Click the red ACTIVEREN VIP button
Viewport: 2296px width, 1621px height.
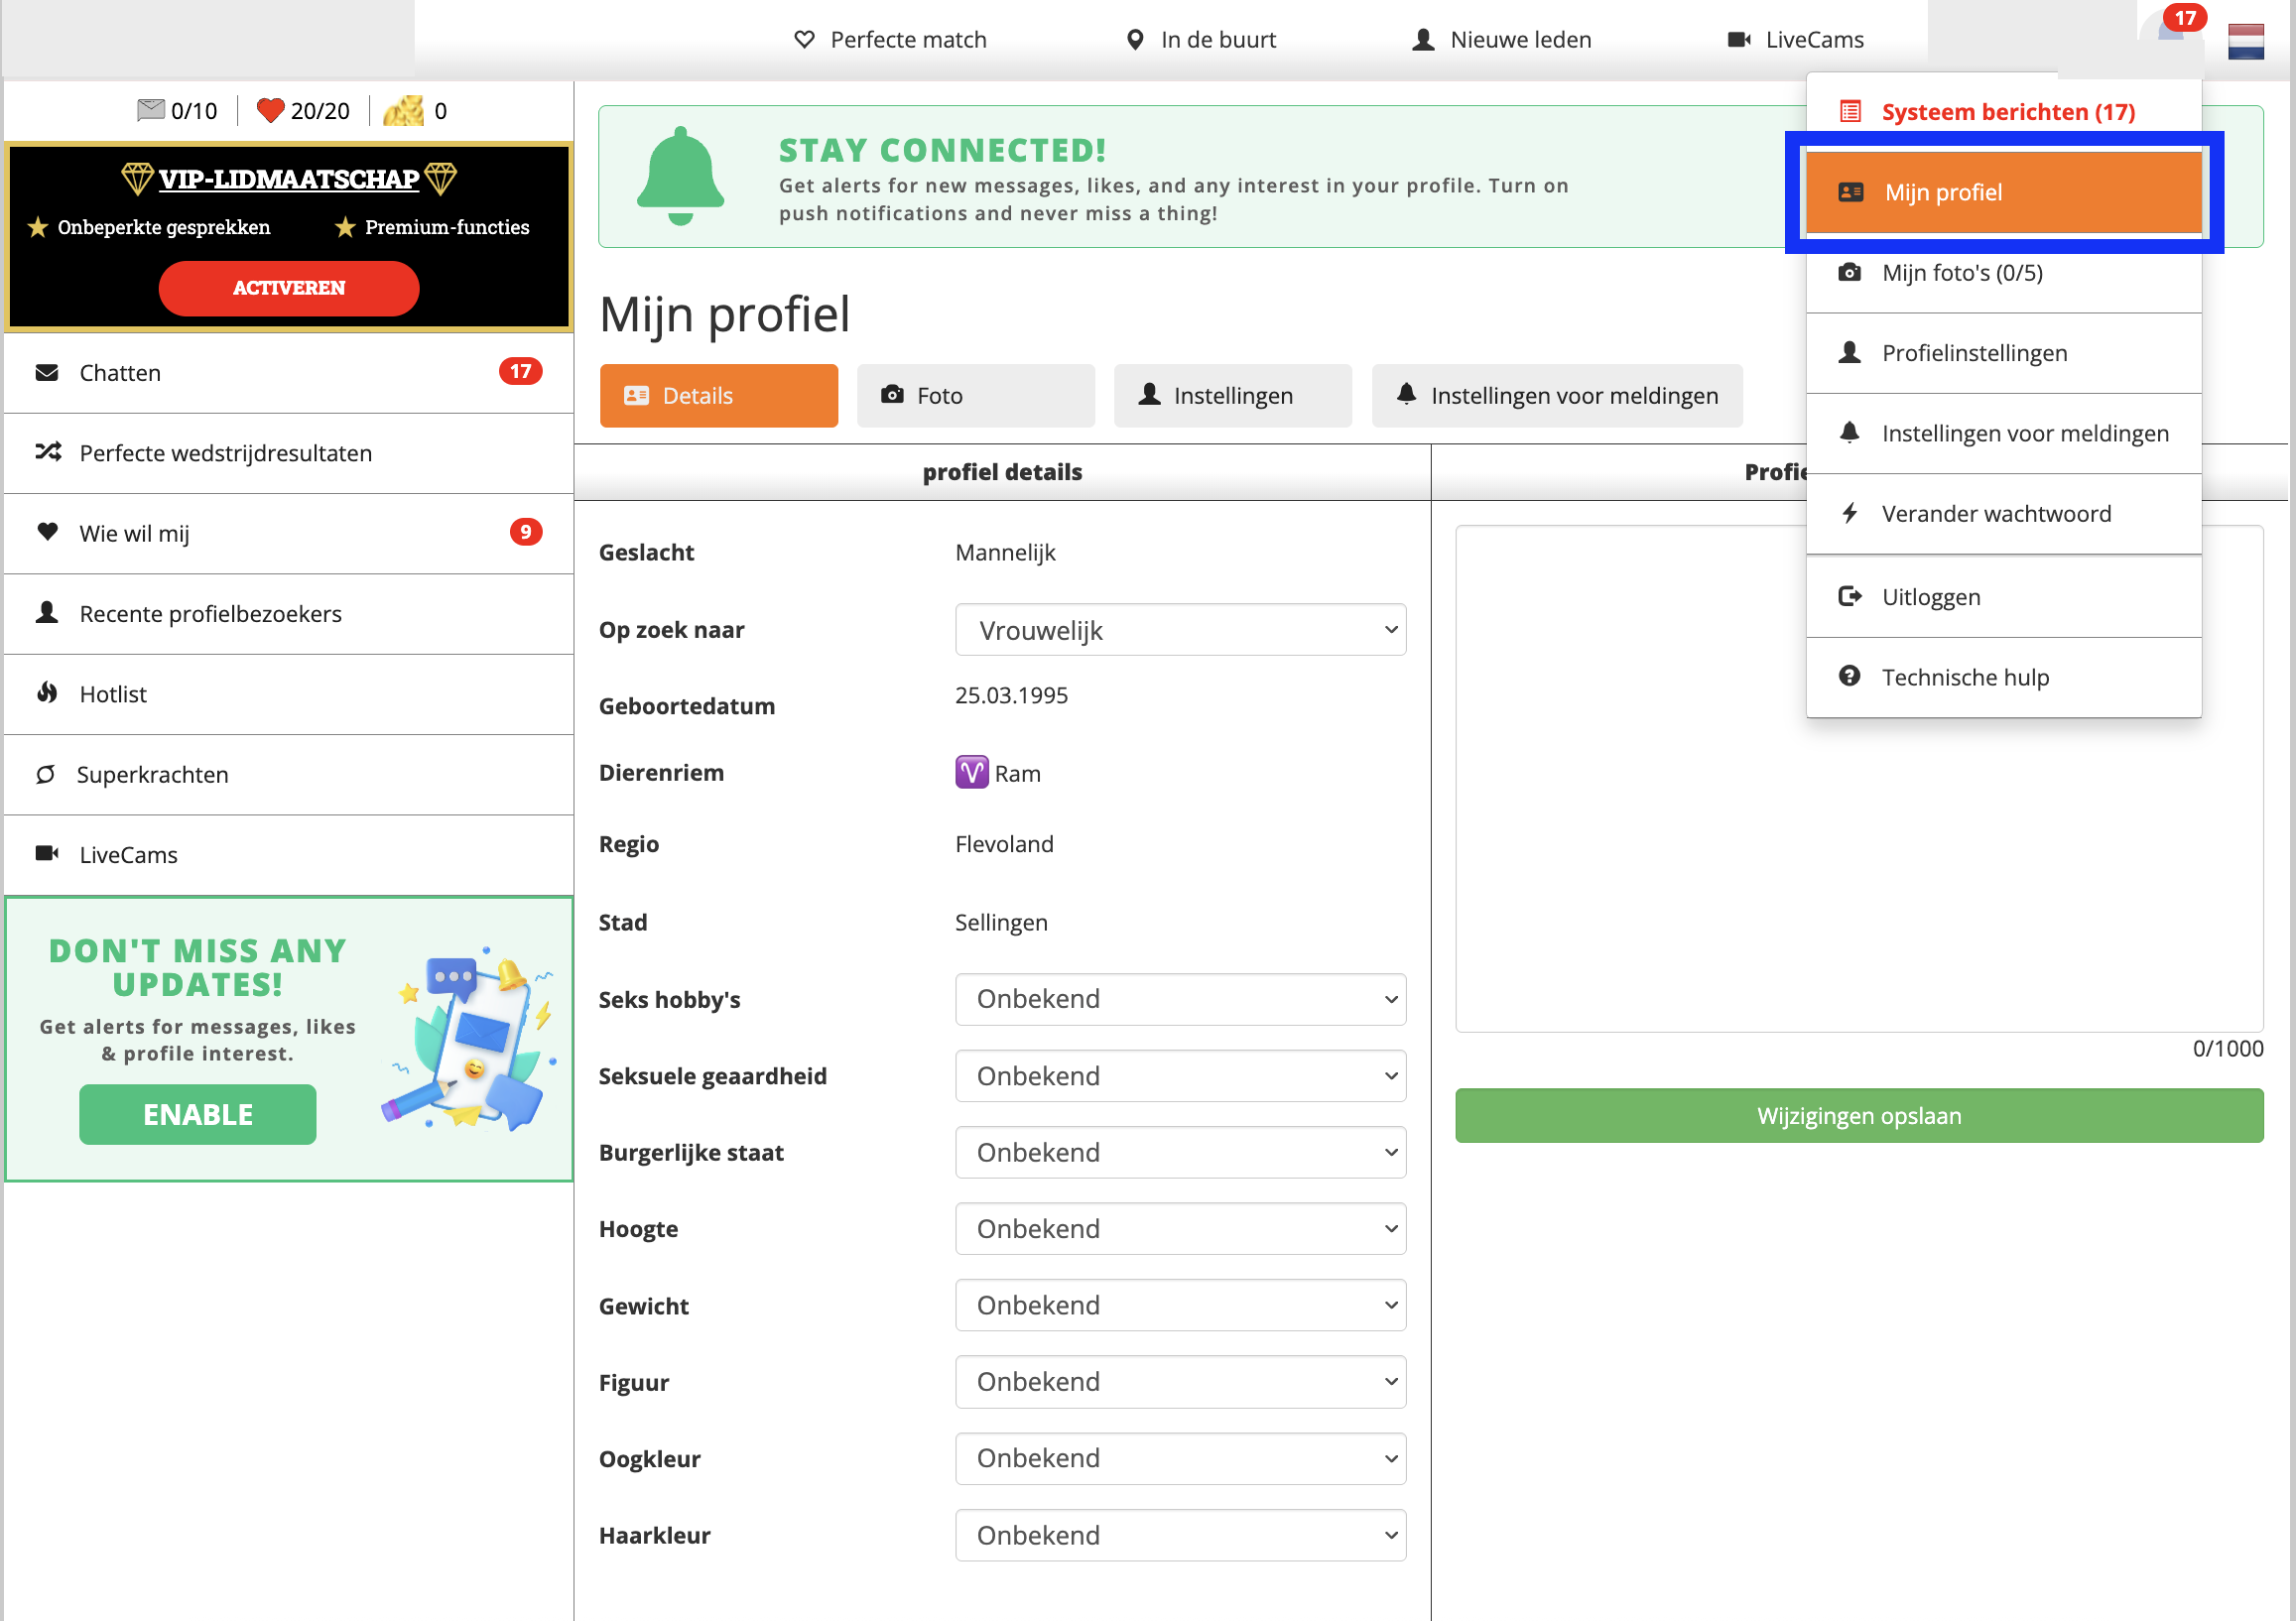tap(288, 288)
